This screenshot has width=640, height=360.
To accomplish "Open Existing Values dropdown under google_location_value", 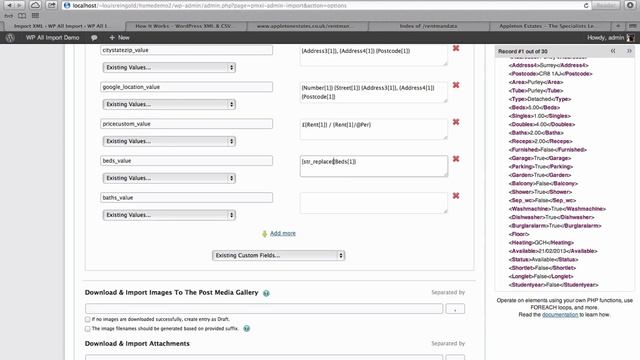I will (x=169, y=104).
